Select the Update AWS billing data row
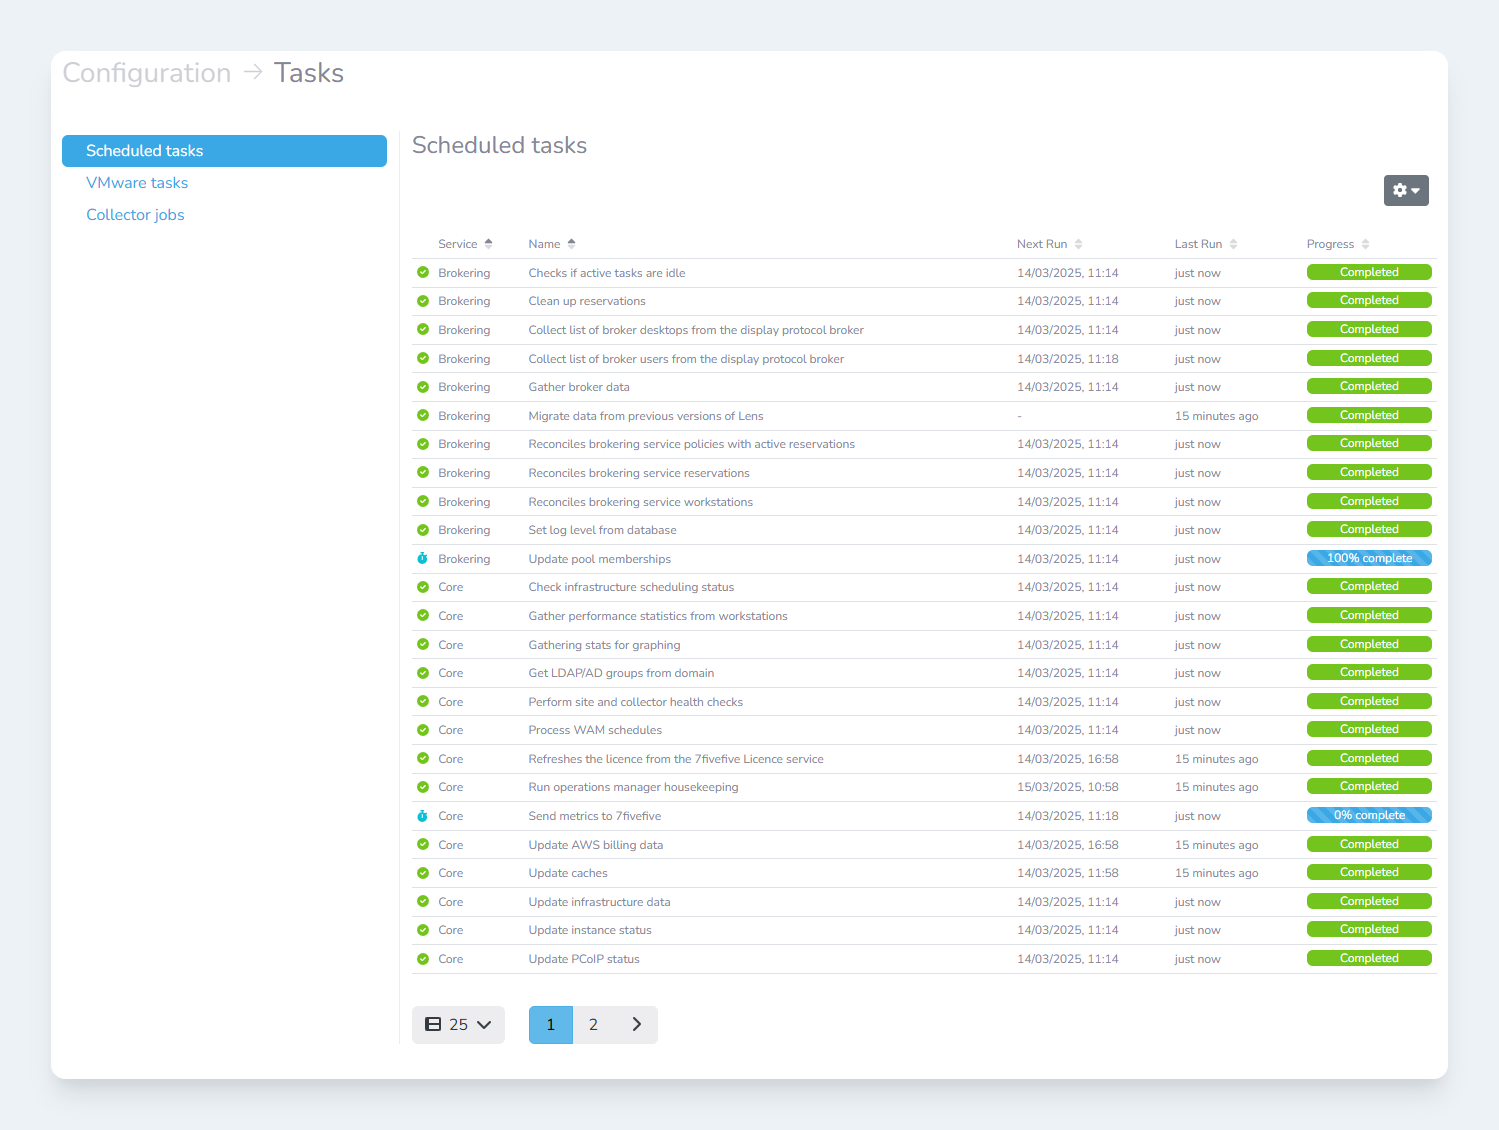Screen dimensions: 1499x1130 (595, 845)
